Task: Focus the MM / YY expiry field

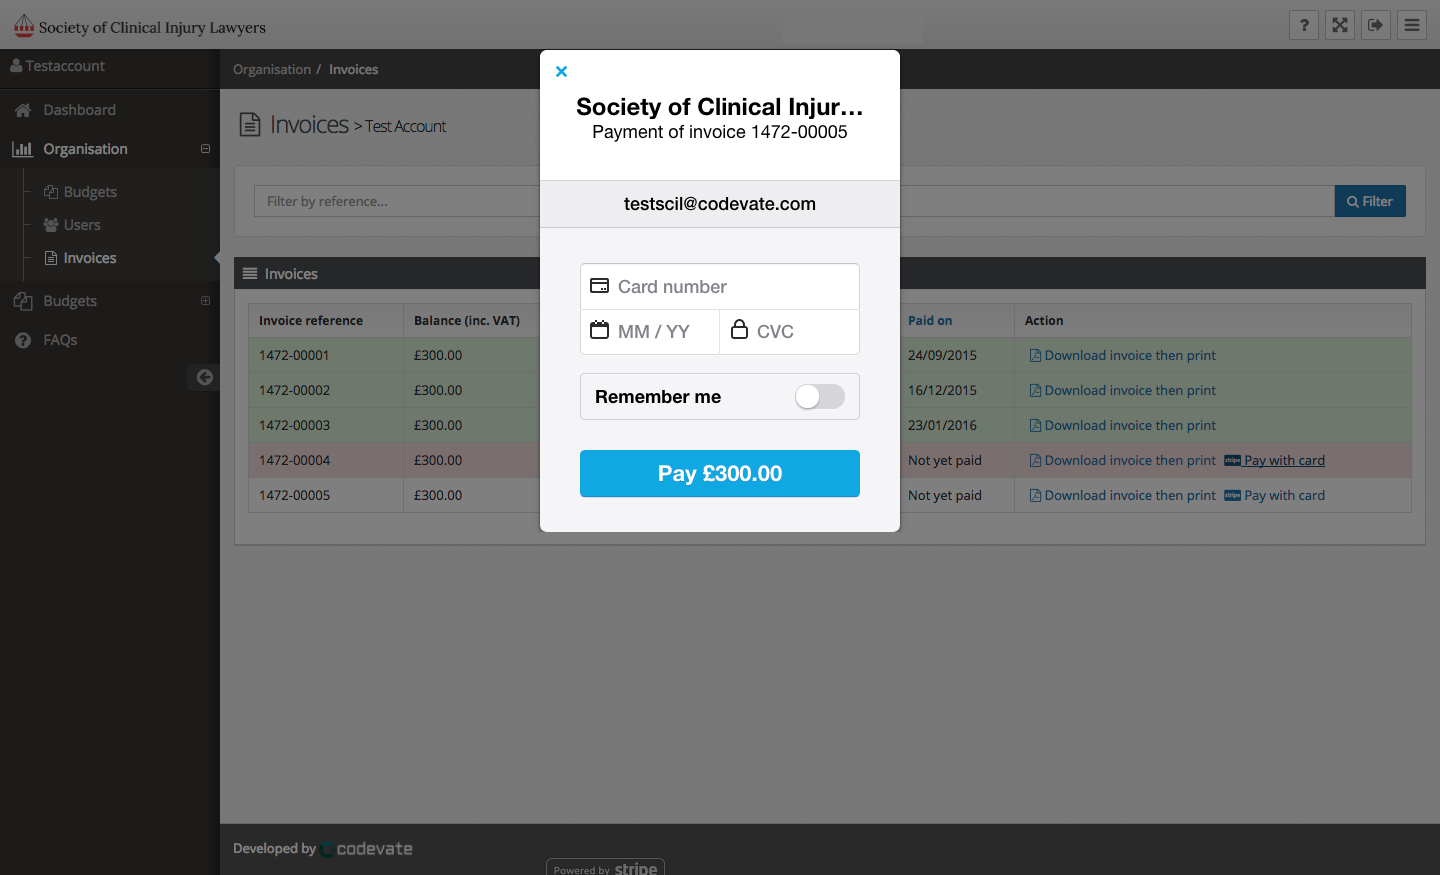Action: [650, 332]
